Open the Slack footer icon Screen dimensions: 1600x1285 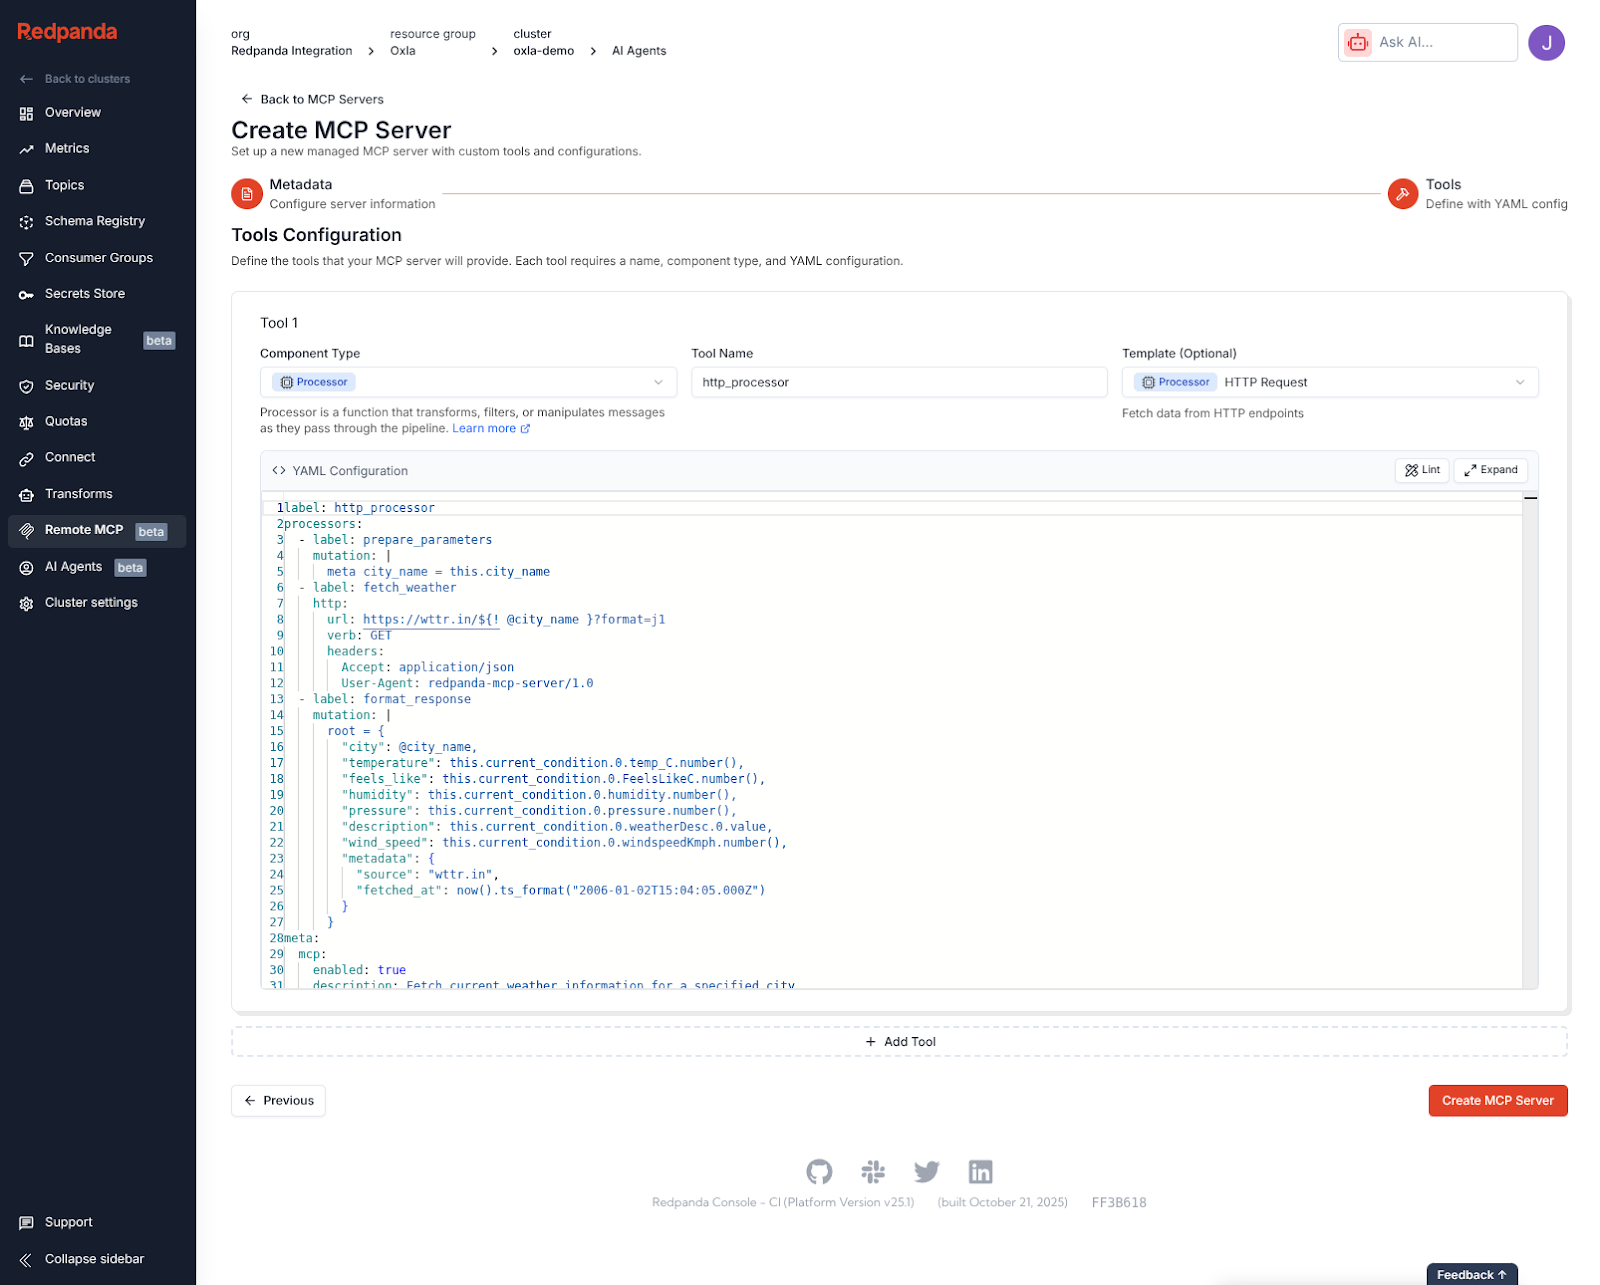click(x=873, y=1172)
